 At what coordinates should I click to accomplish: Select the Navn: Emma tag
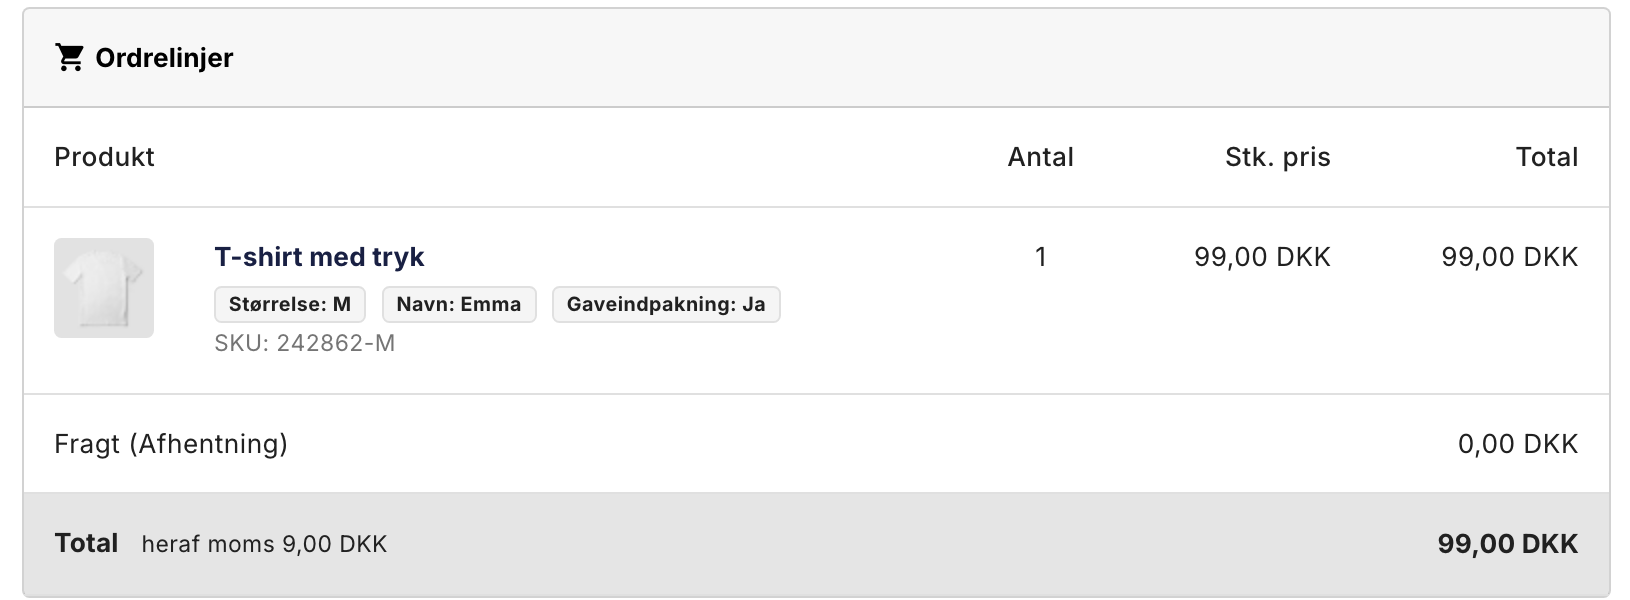pyautogui.click(x=459, y=304)
